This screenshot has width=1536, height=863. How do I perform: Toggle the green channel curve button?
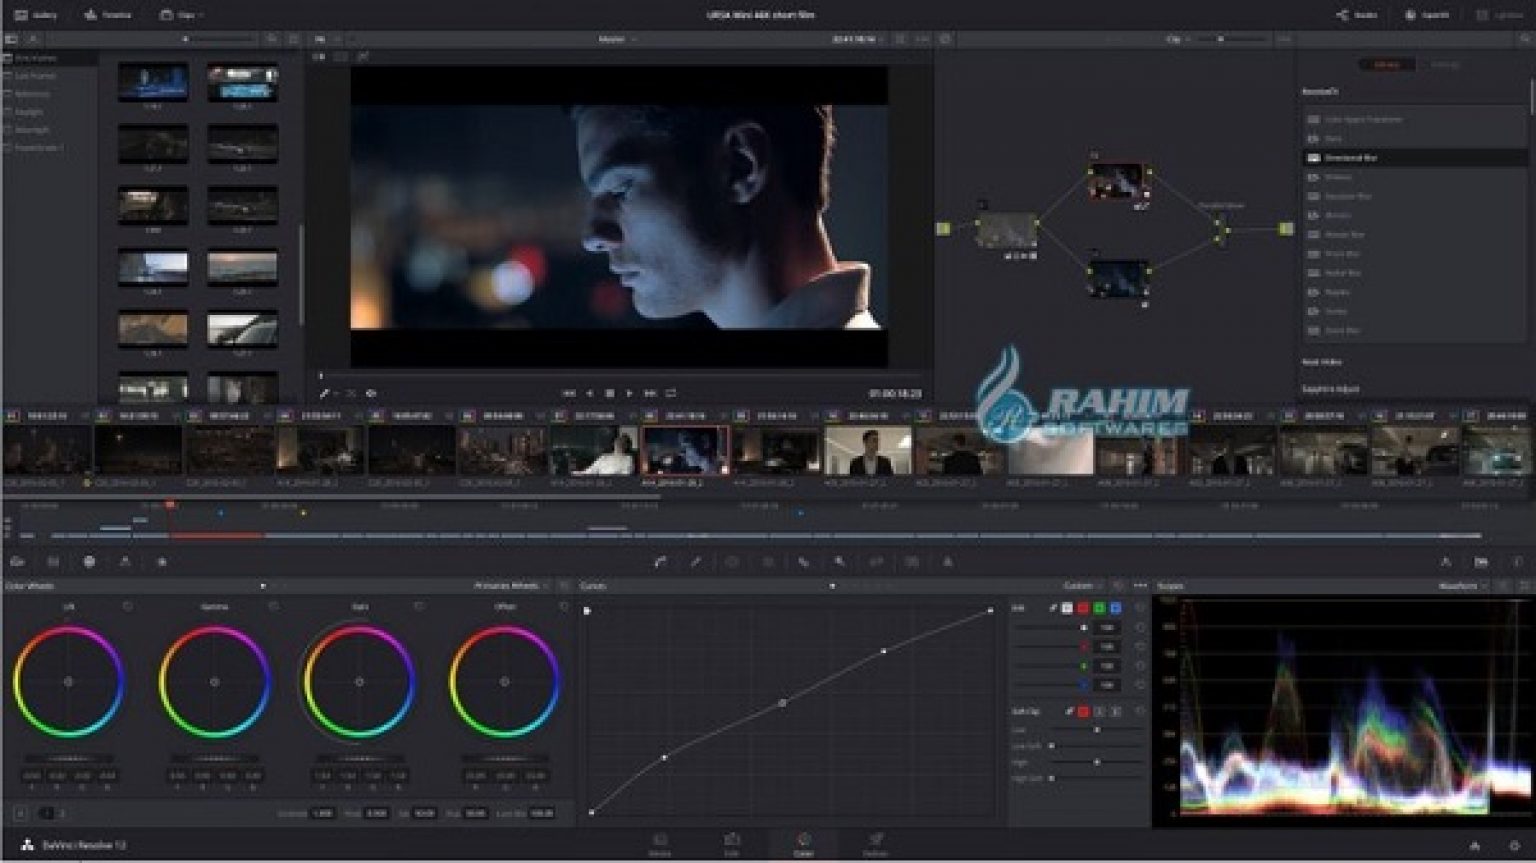tap(1099, 608)
